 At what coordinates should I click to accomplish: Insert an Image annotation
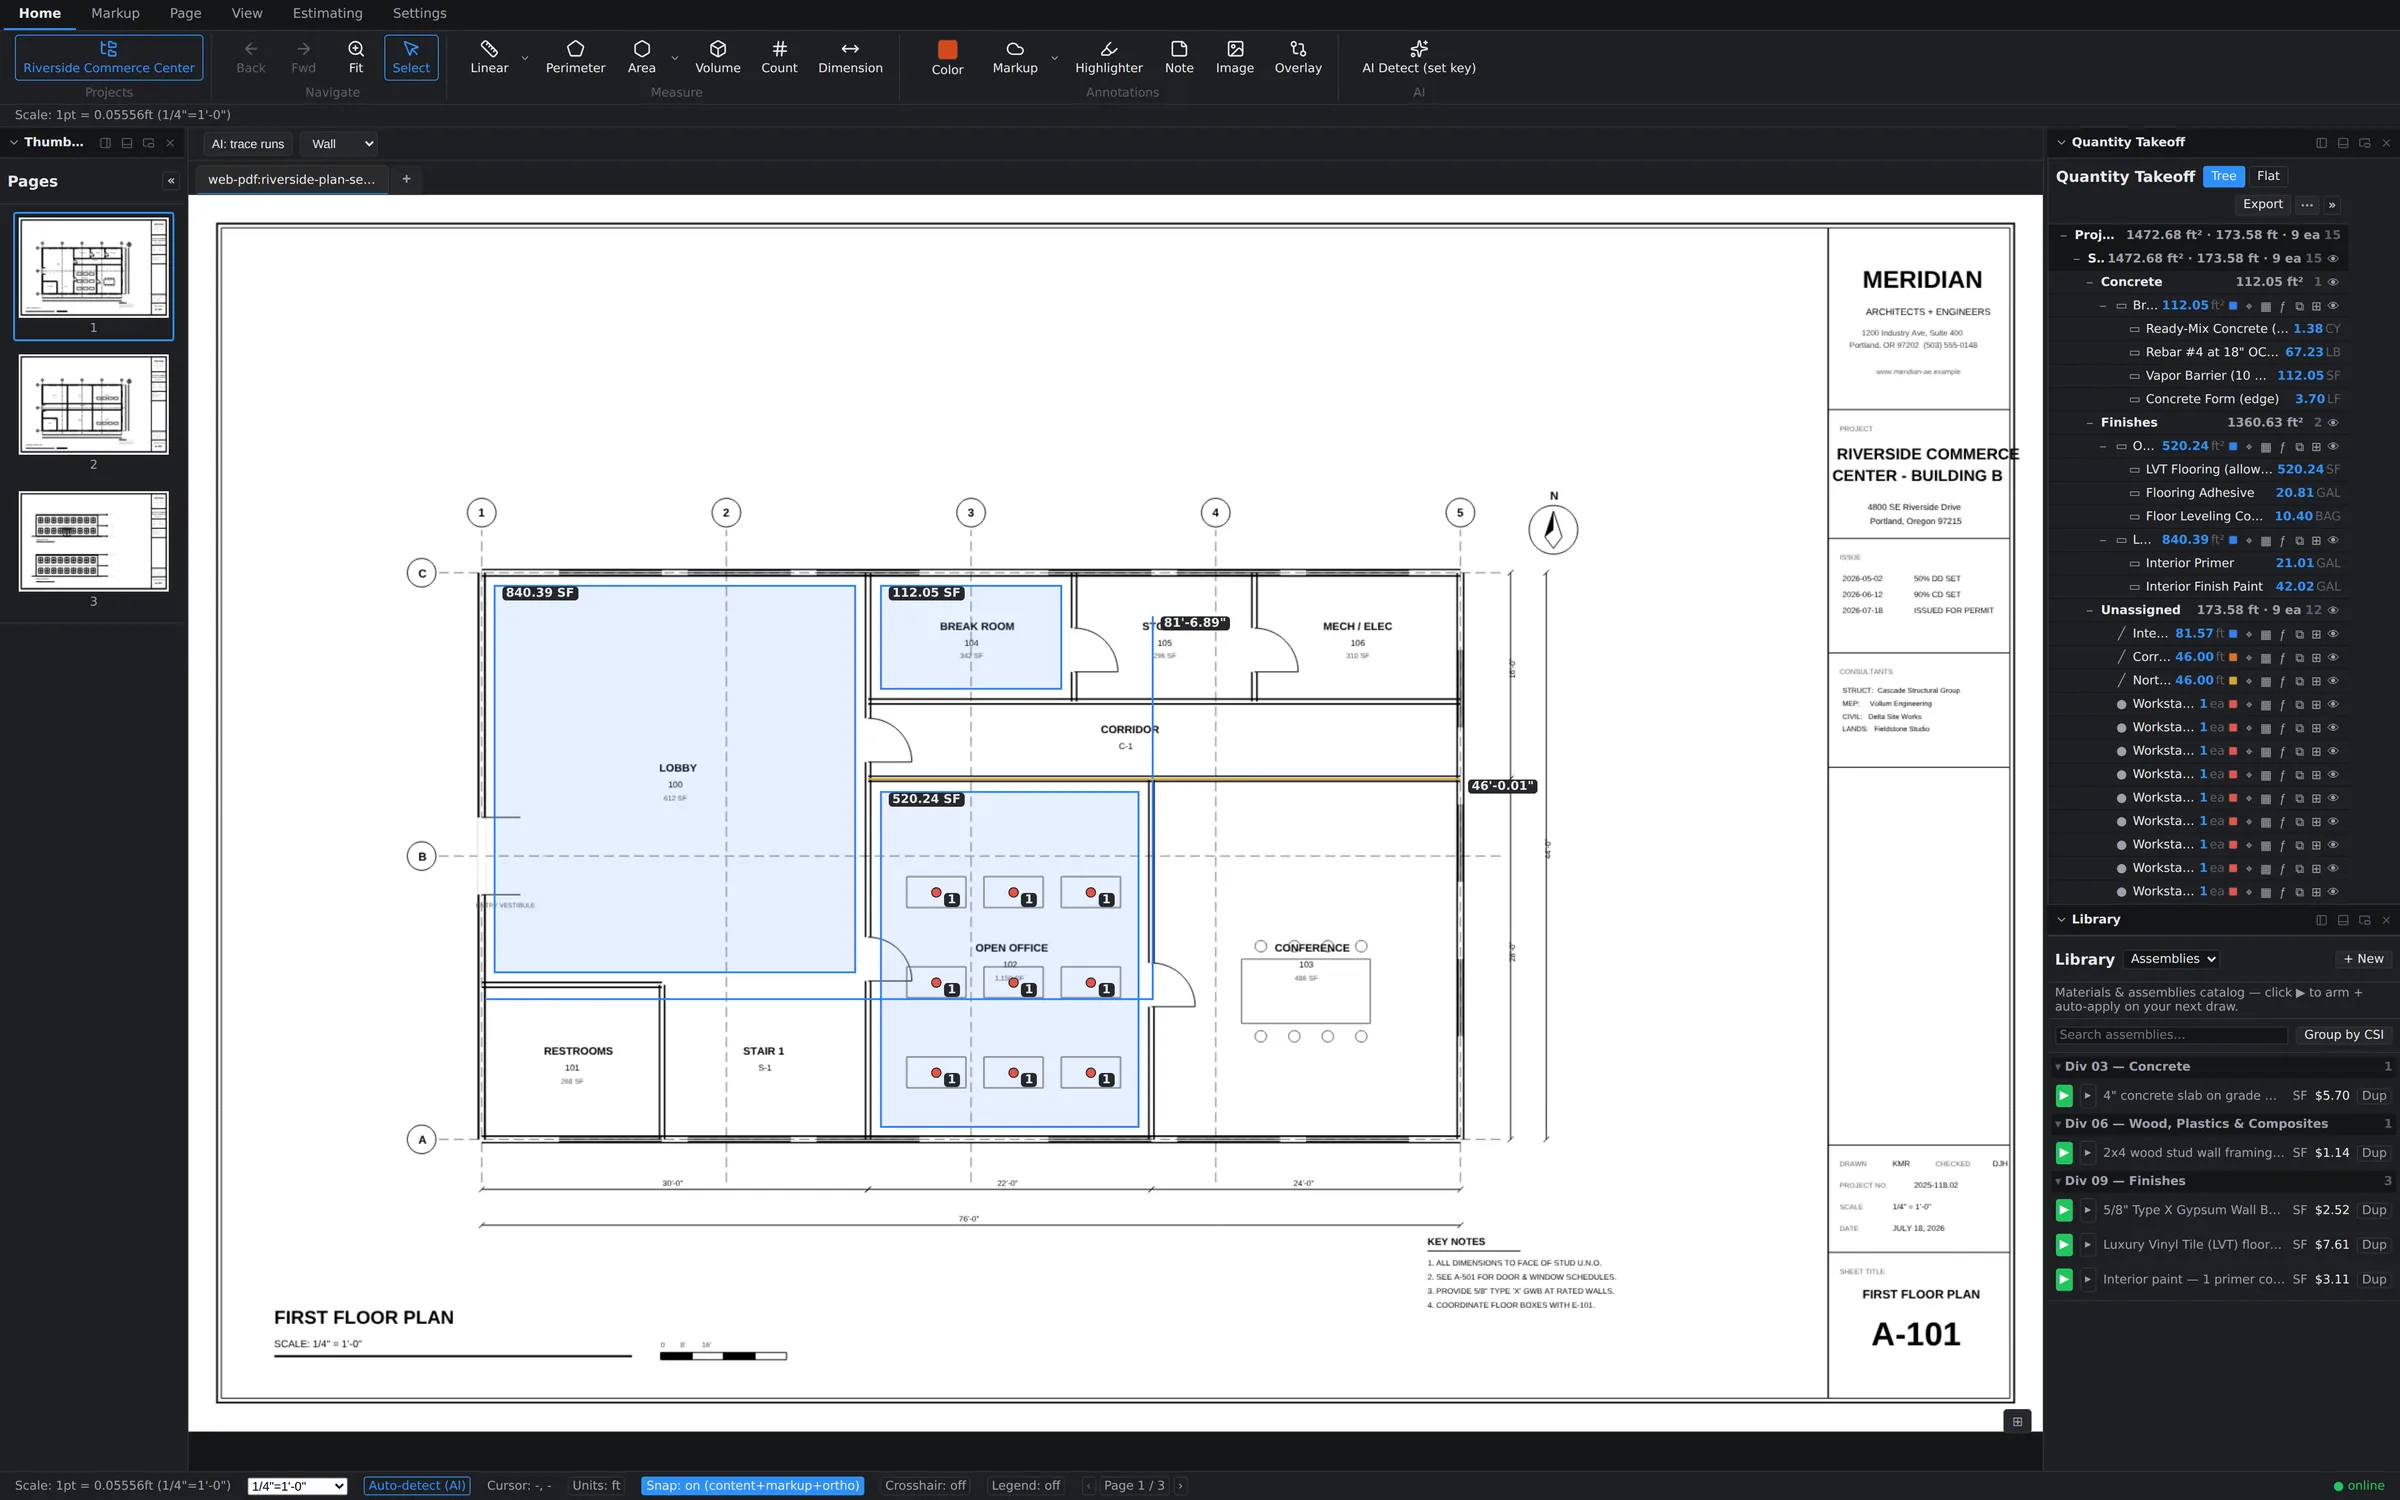point(1234,57)
